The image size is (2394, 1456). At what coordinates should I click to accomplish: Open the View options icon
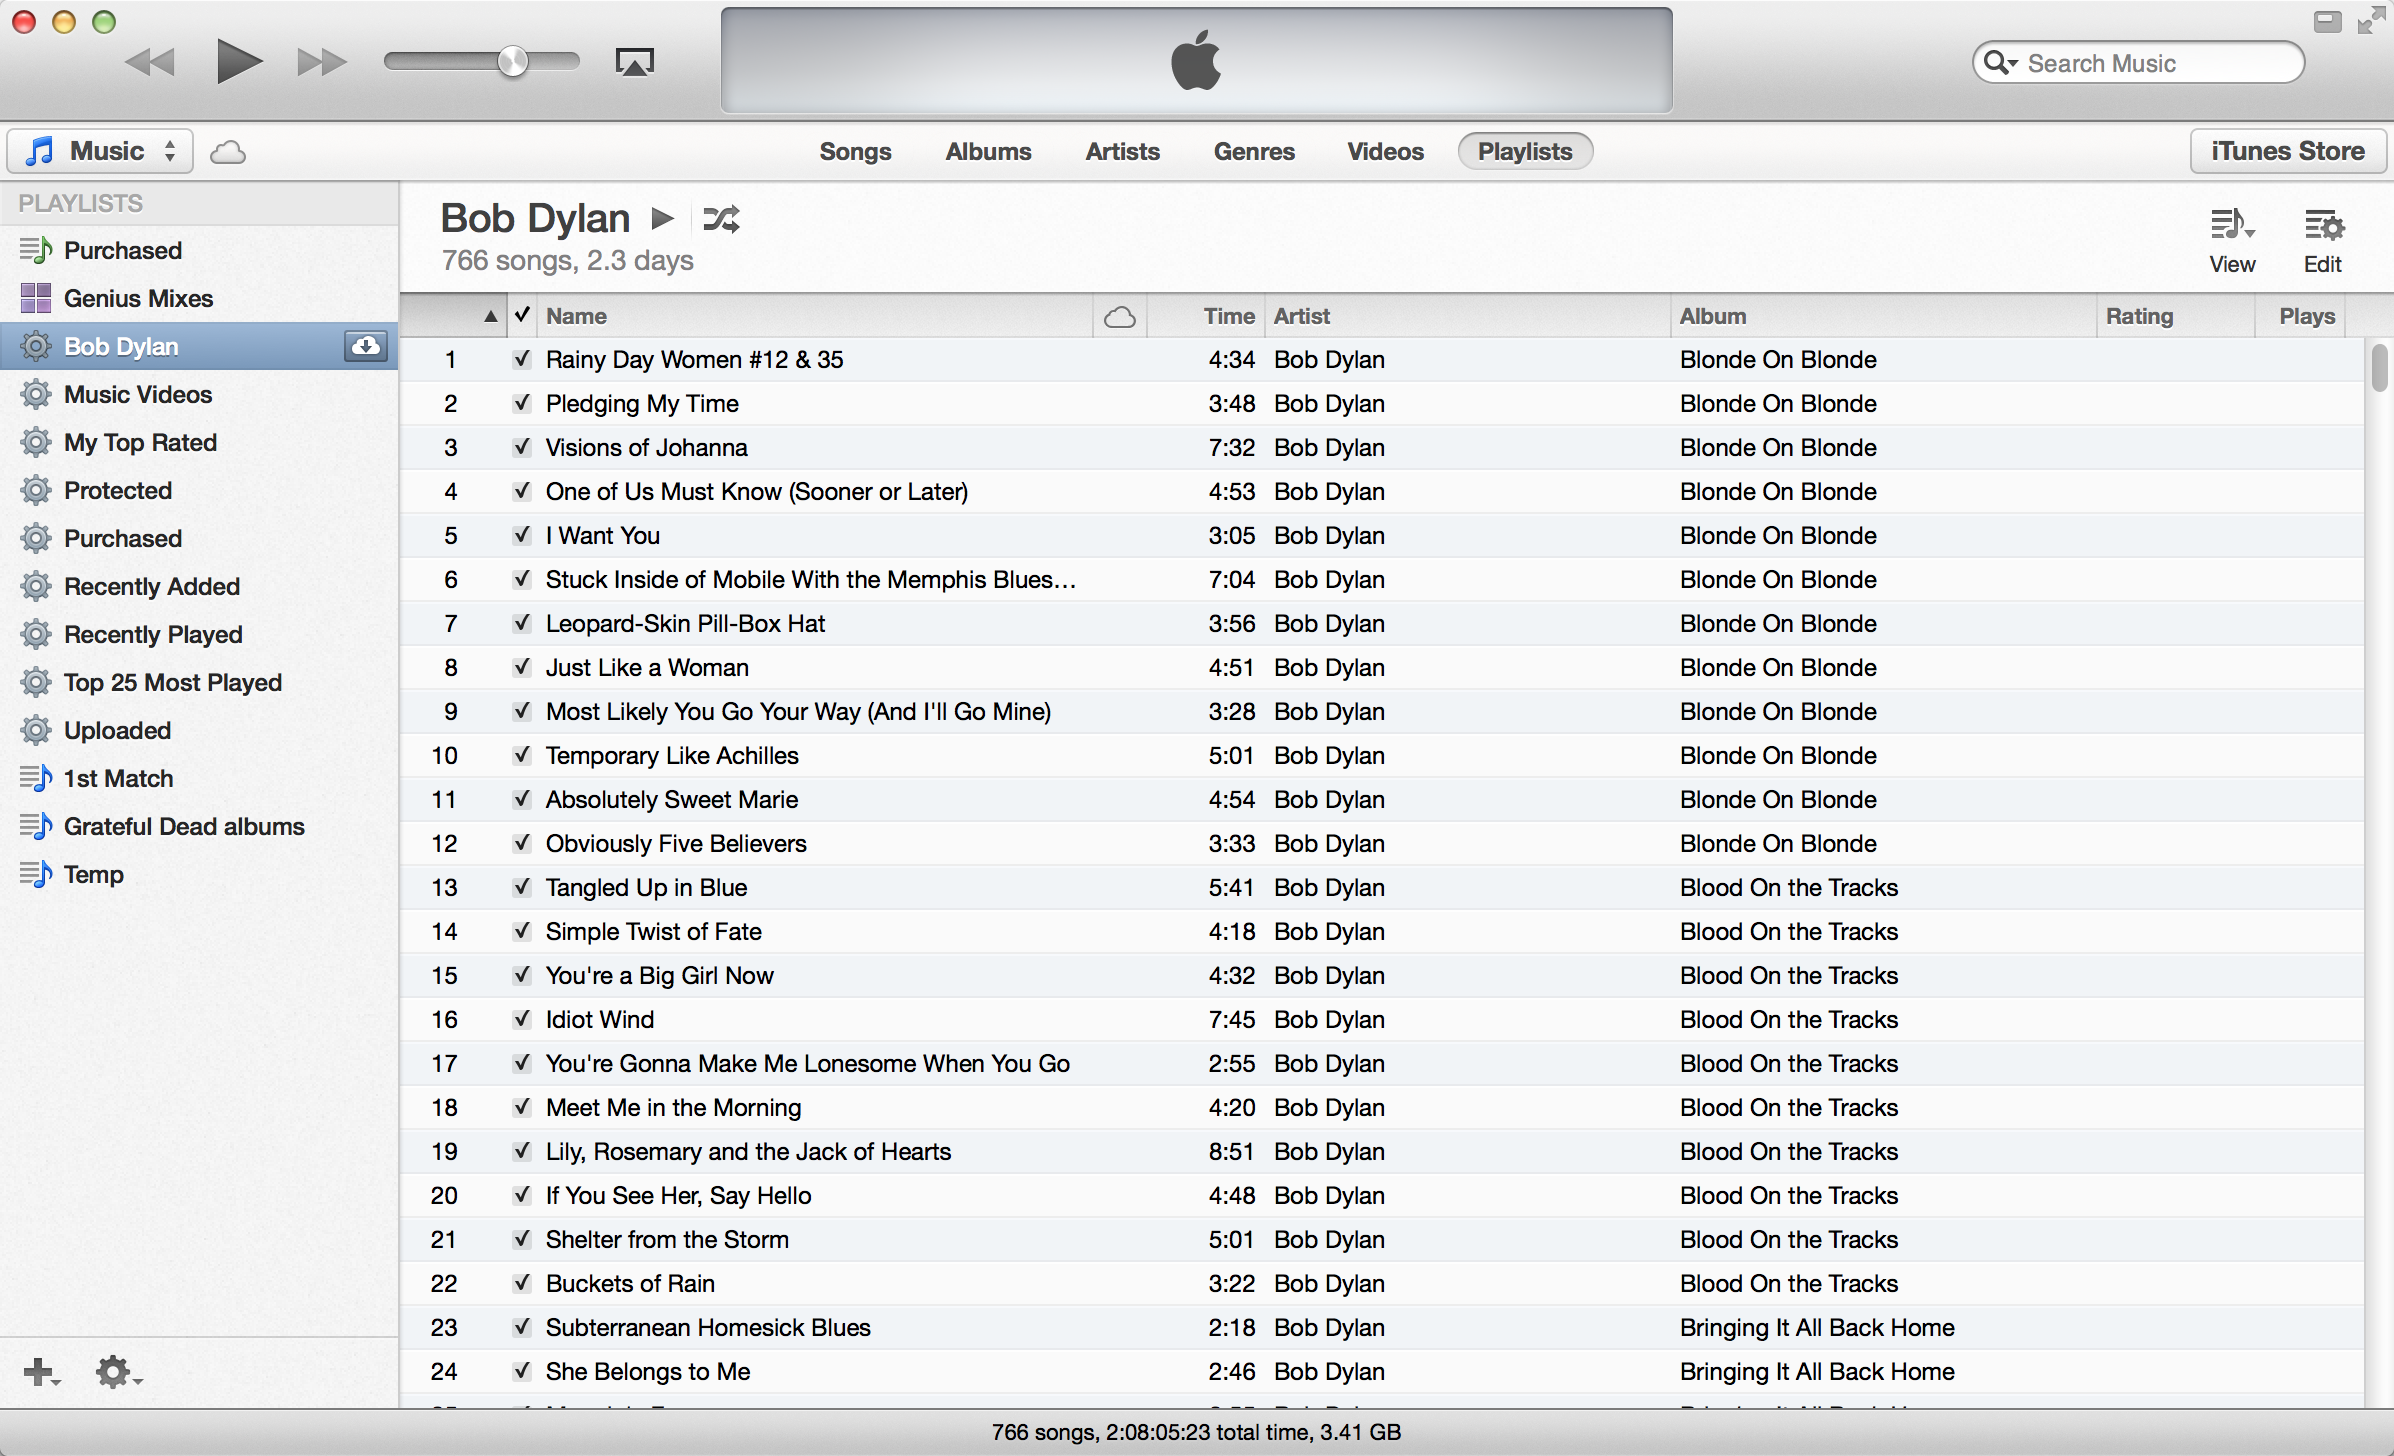pyautogui.click(x=2231, y=225)
